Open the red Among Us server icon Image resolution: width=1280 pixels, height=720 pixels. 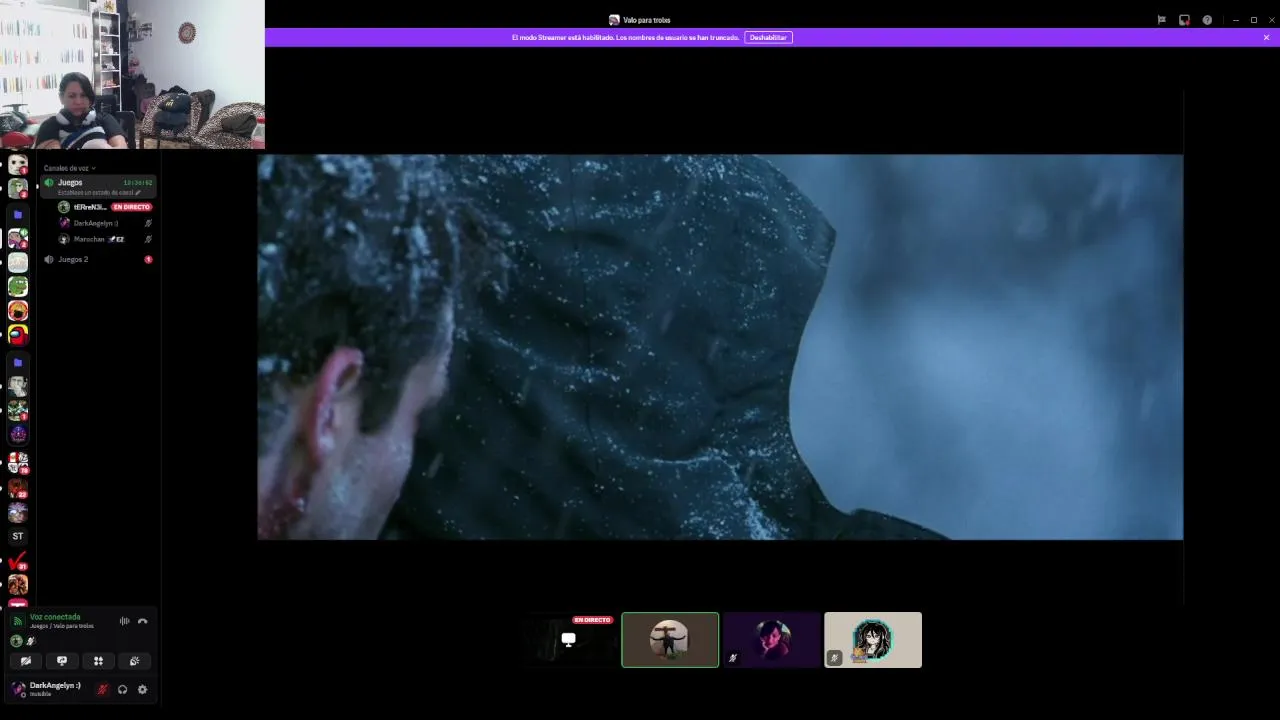coord(18,335)
